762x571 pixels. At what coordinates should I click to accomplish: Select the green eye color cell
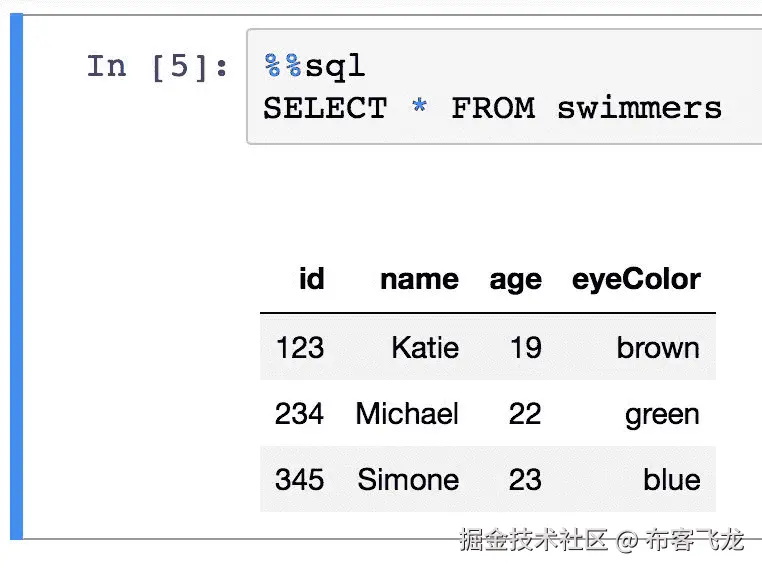662,414
